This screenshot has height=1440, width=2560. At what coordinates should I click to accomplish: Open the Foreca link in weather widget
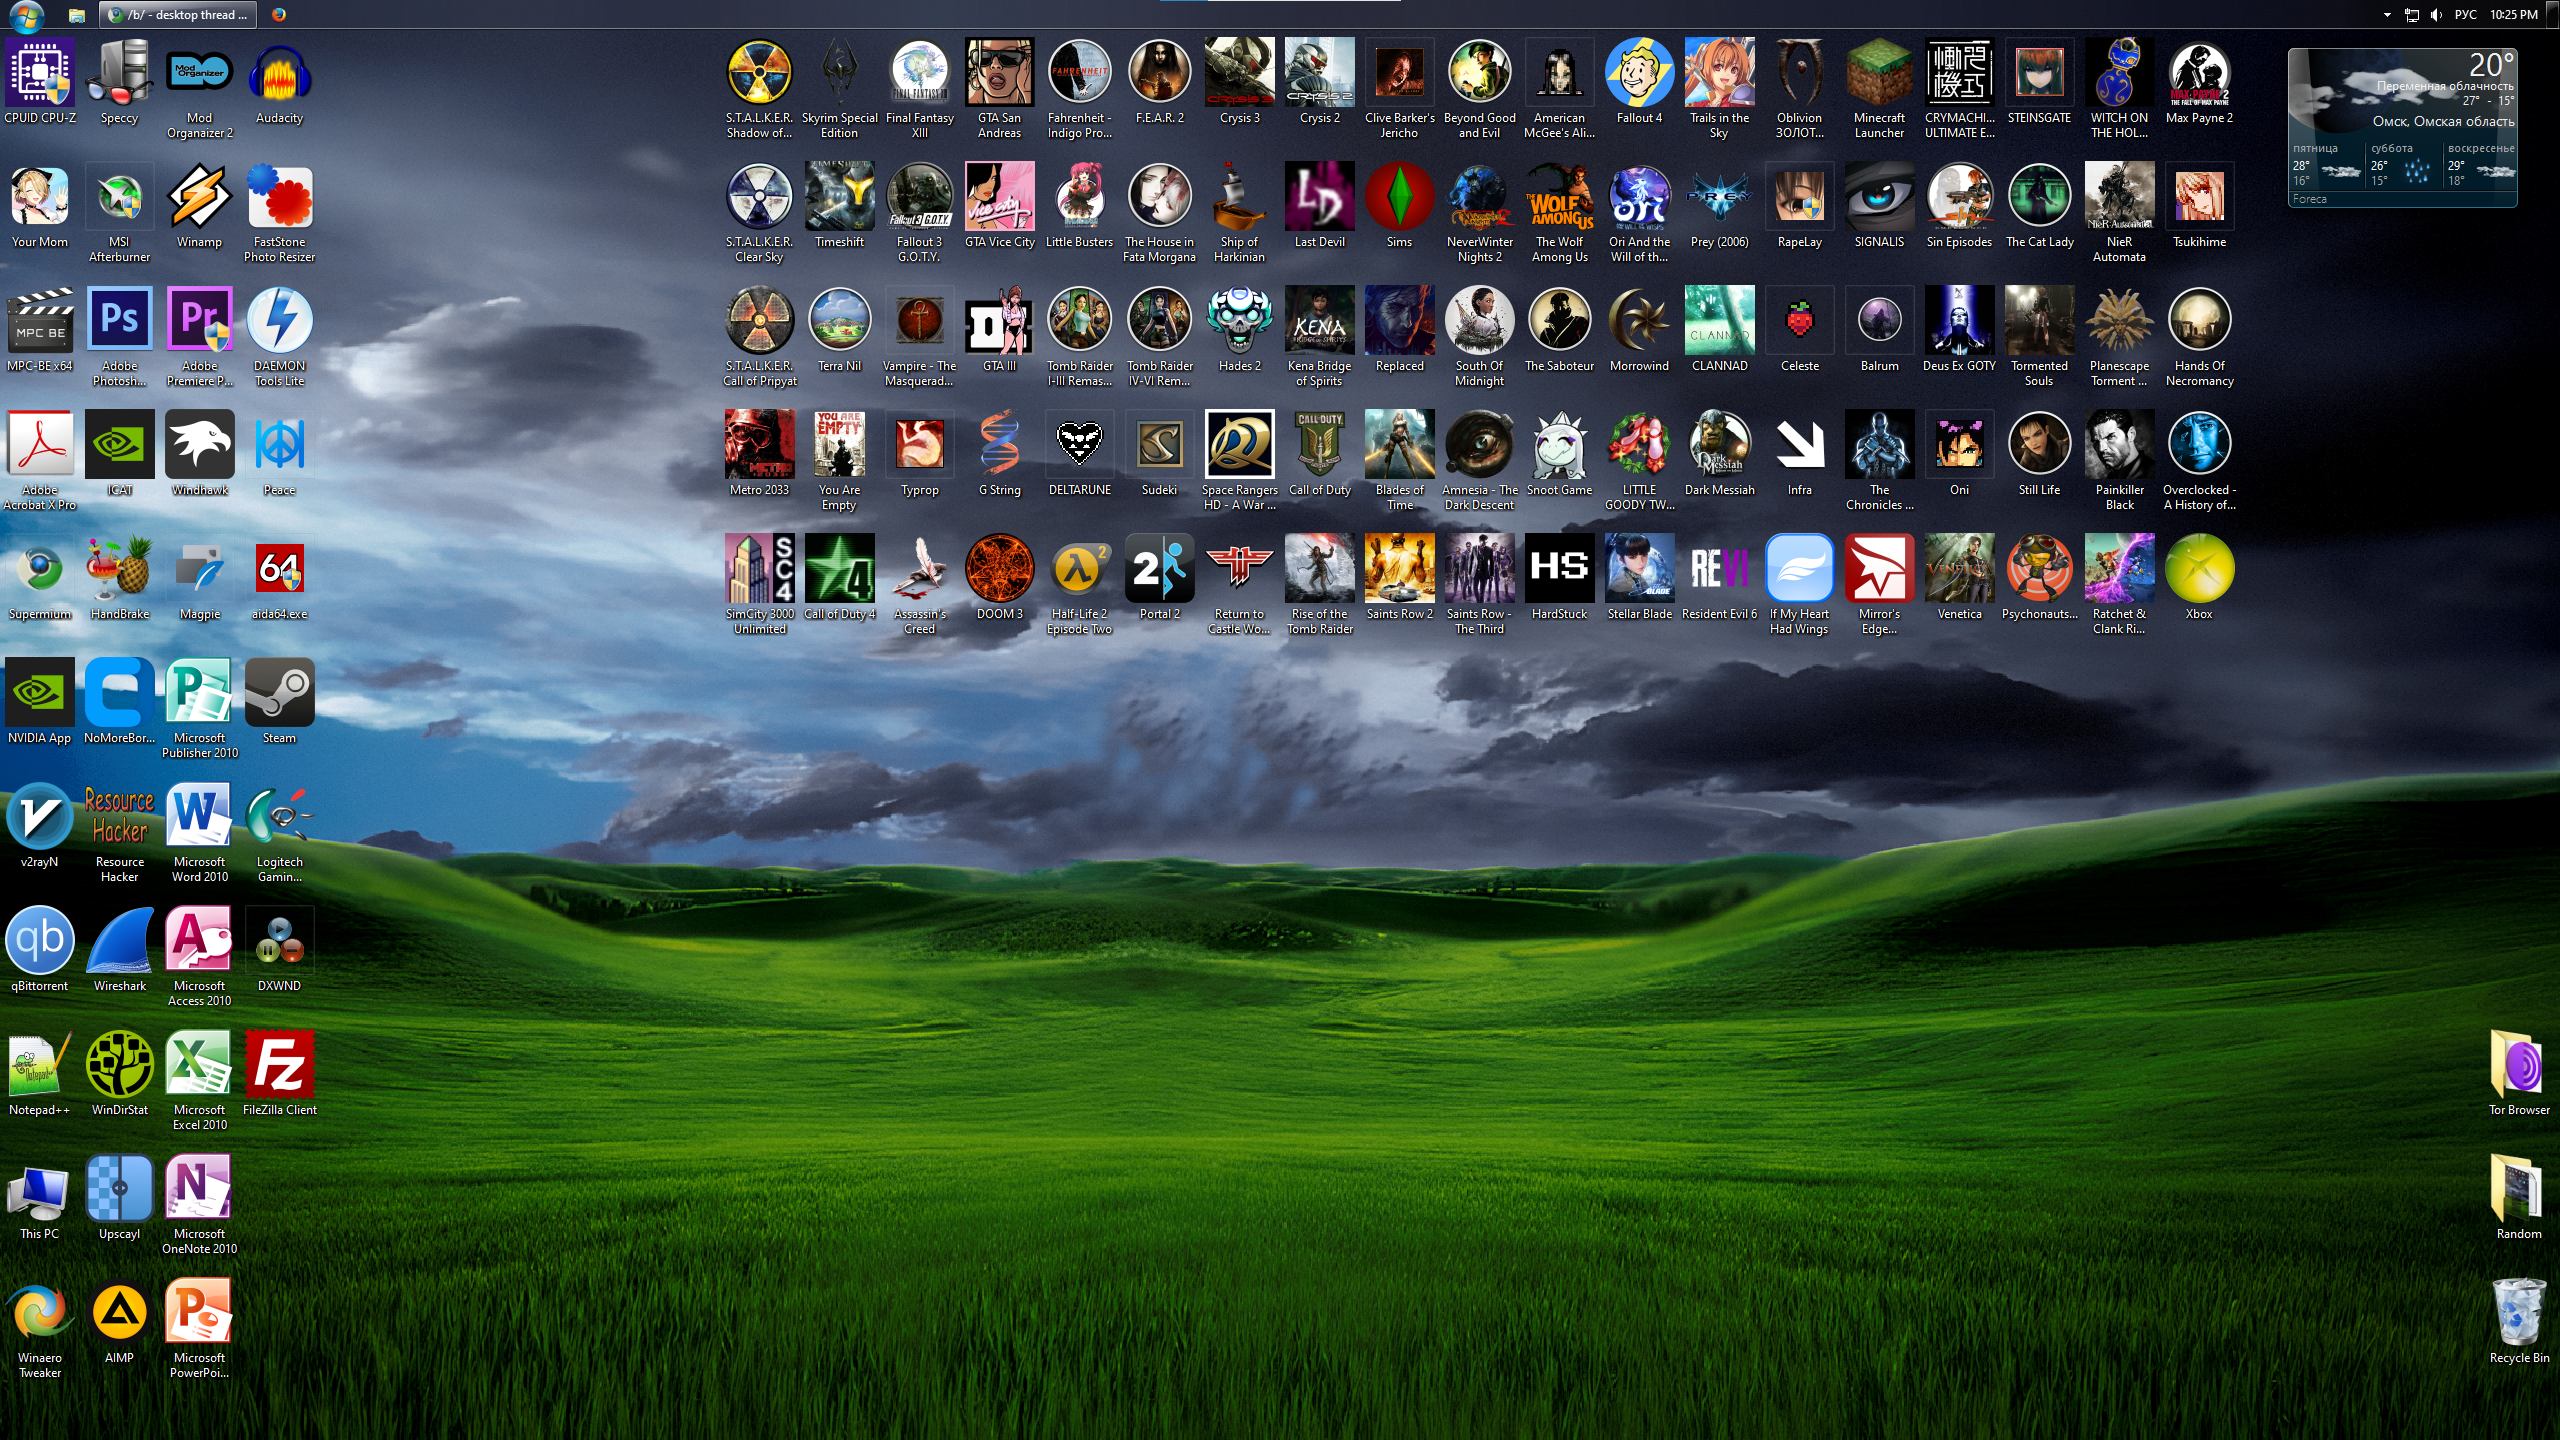point(2310,199)
